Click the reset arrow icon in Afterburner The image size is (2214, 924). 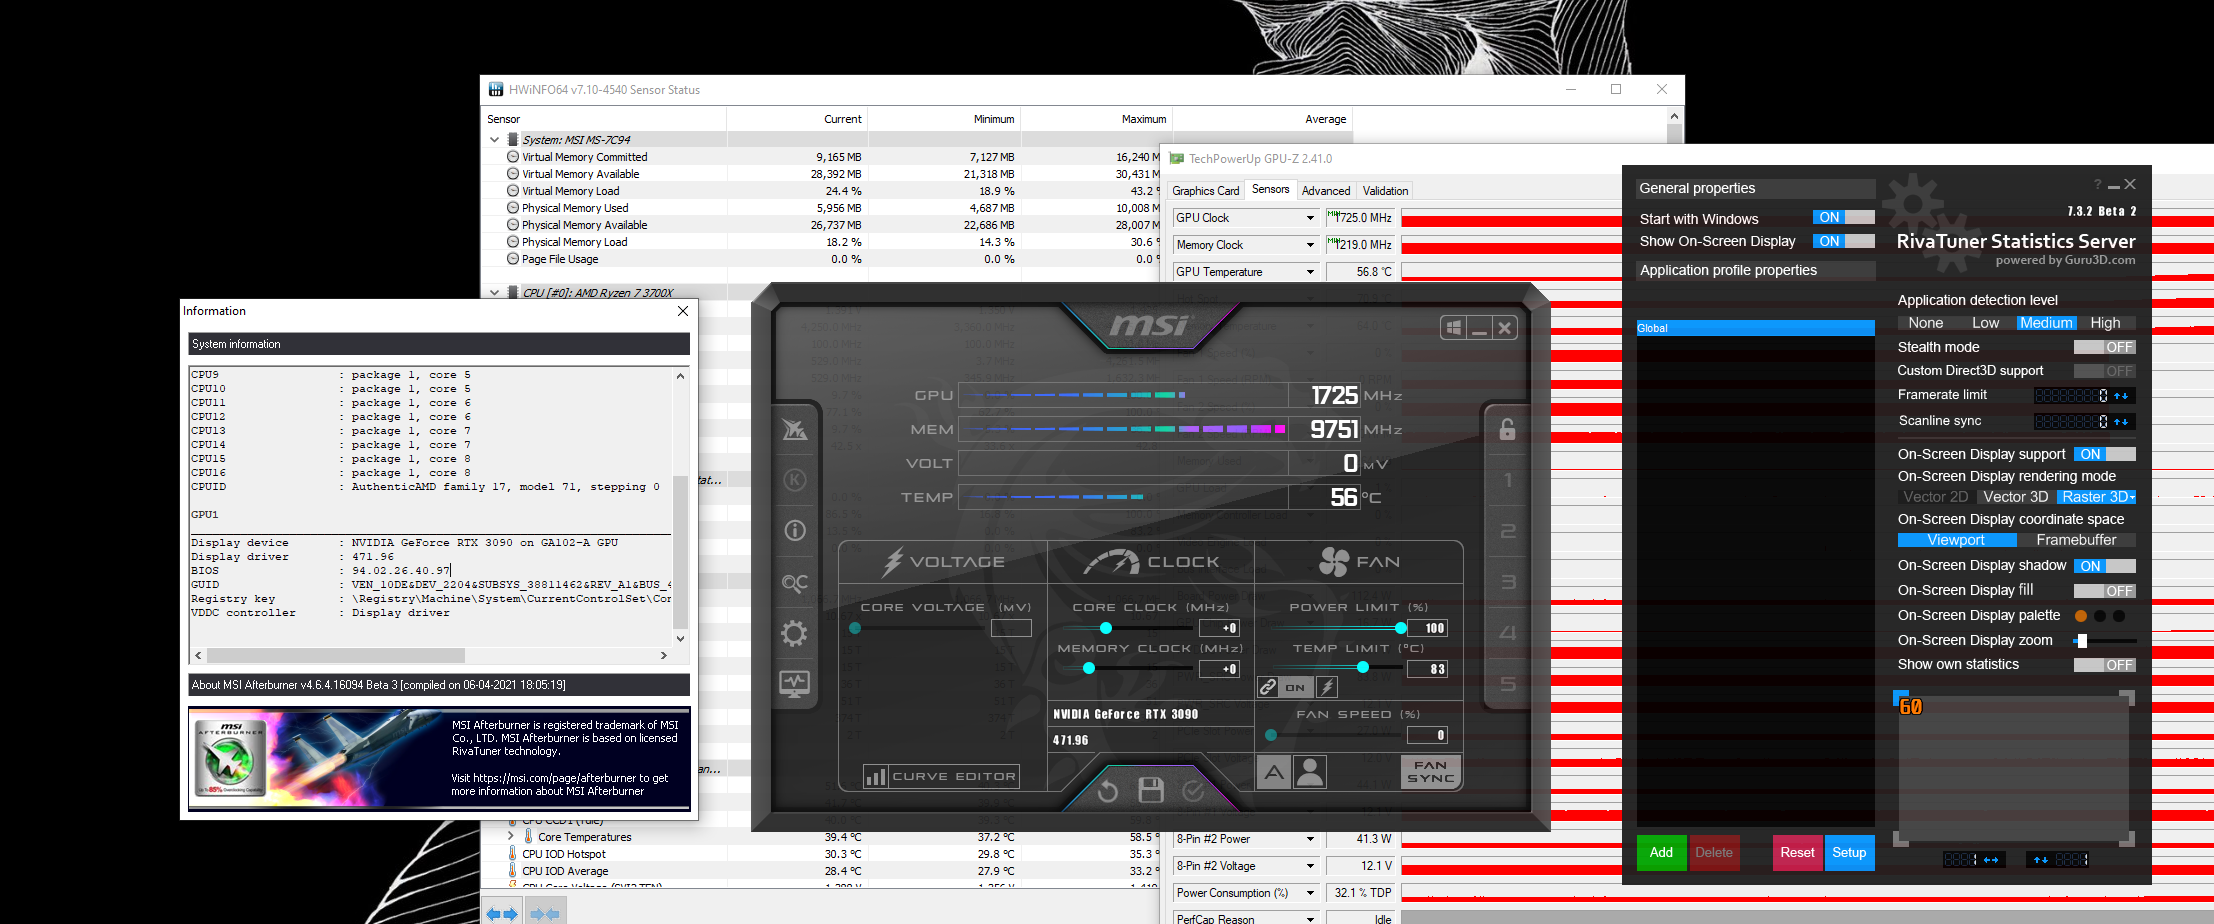[1107, 792]
